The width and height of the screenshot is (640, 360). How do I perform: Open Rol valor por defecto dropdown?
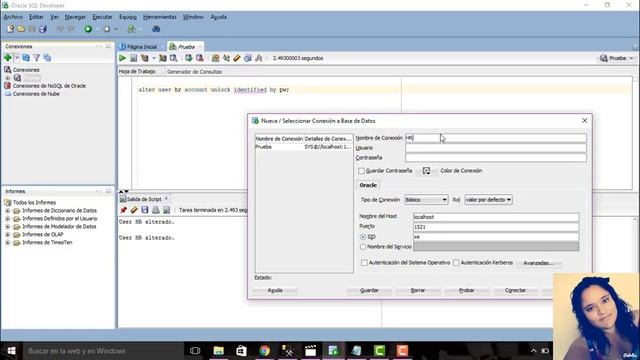tap(488, 200)
